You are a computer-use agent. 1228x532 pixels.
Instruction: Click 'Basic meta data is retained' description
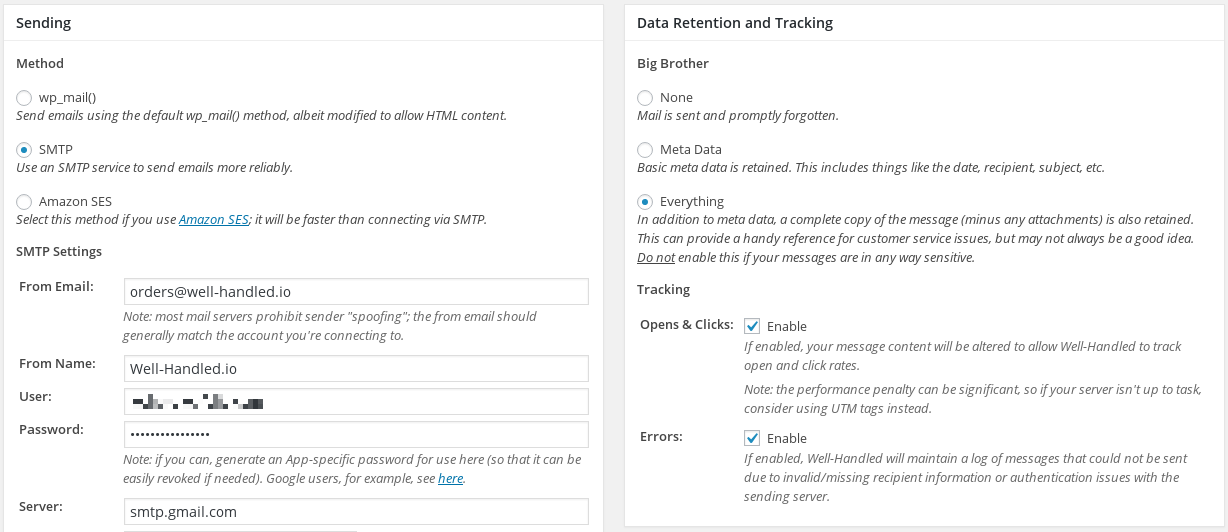[871, 168]
